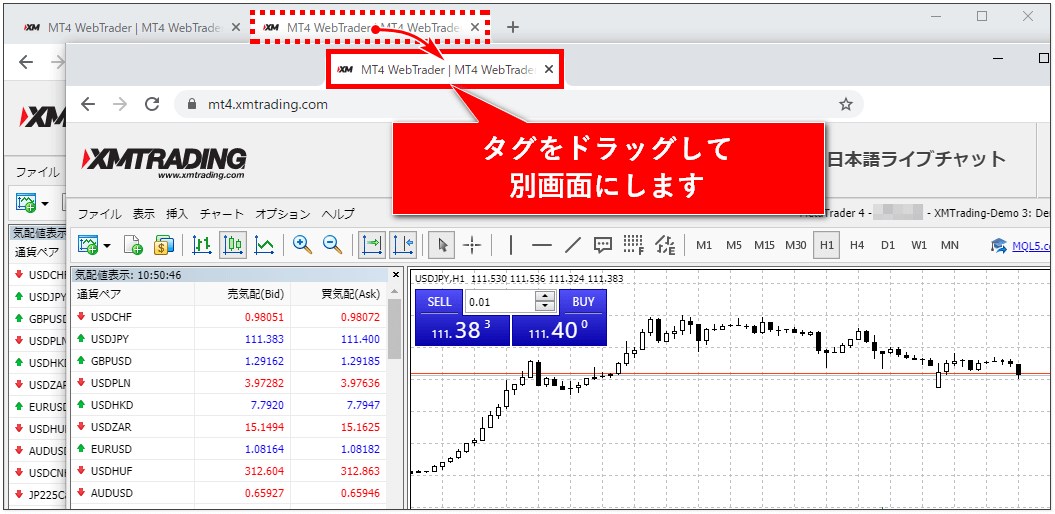Zoom in on the chart

(x=303, y=245)
